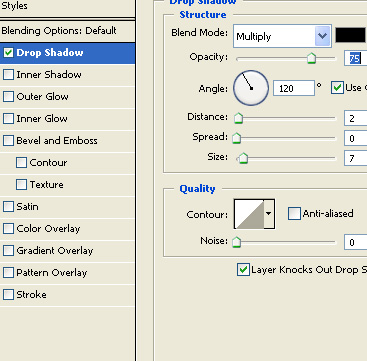Enable the Inner Glow checkbox
Viewport: 367px width, 361px height.
point(8,119)
